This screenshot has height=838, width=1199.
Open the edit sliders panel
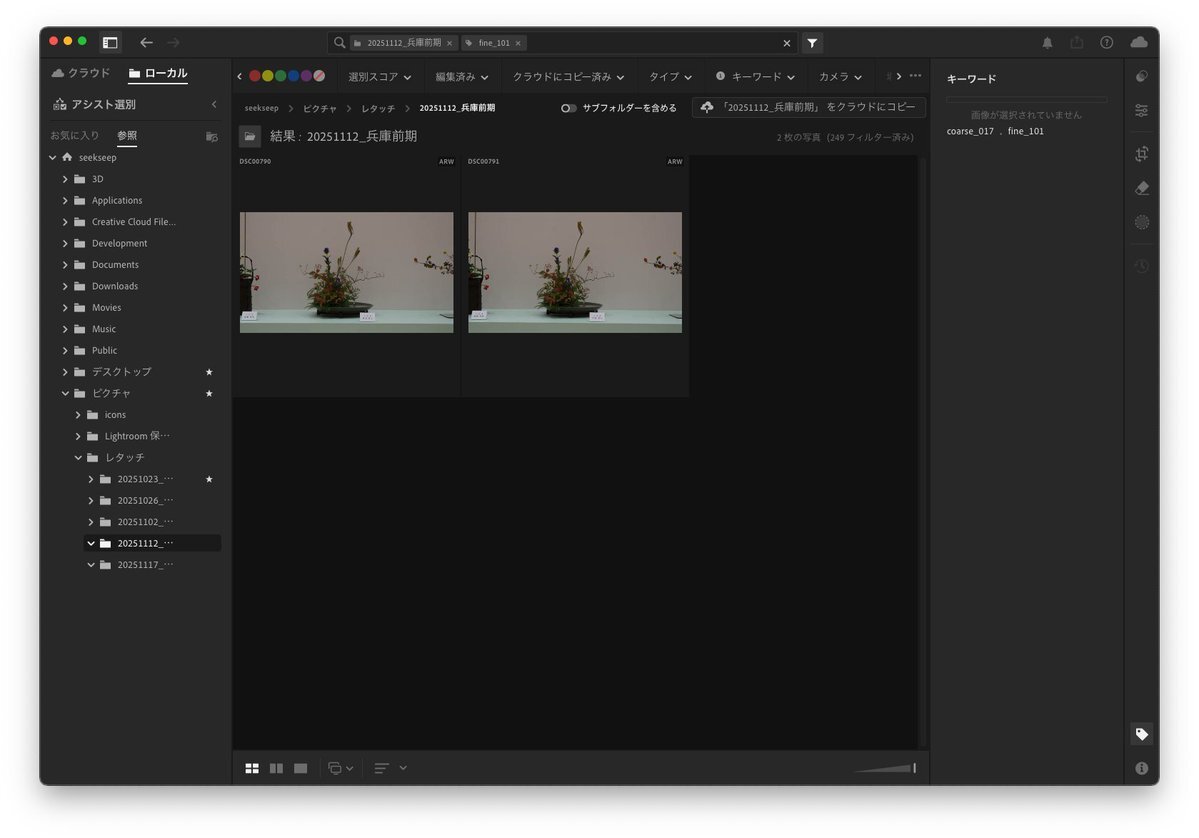point(1141,110)
